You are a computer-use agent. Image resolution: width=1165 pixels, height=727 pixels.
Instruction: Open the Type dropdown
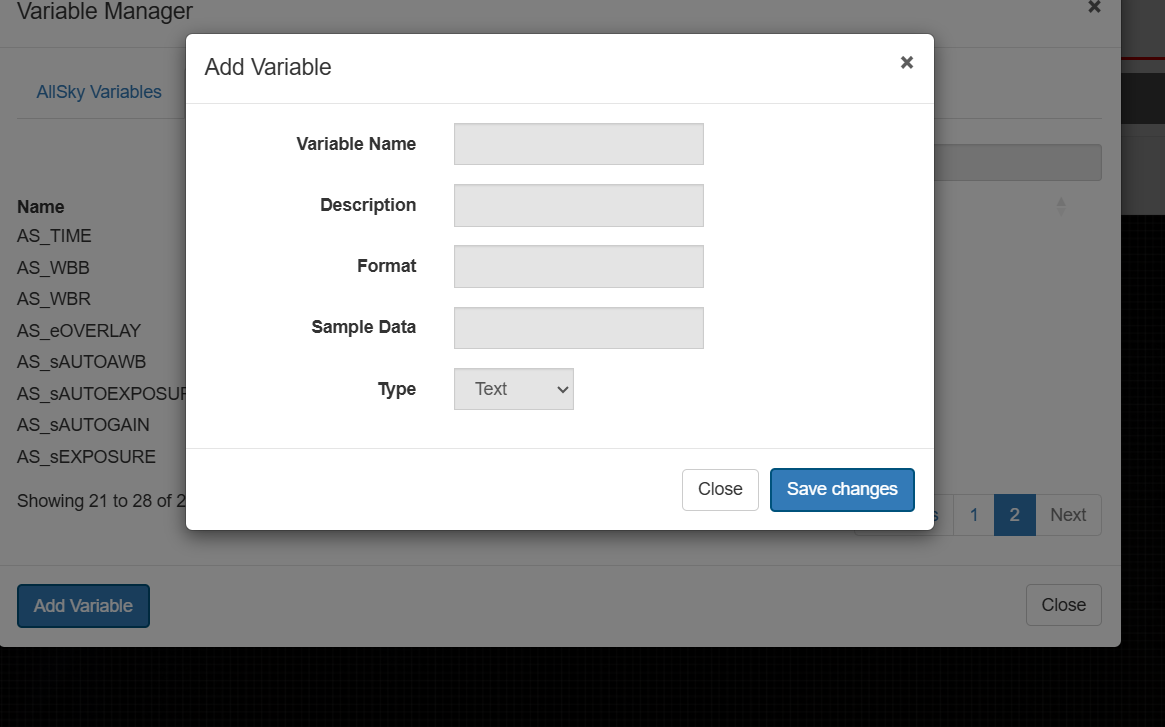[513, 389]
